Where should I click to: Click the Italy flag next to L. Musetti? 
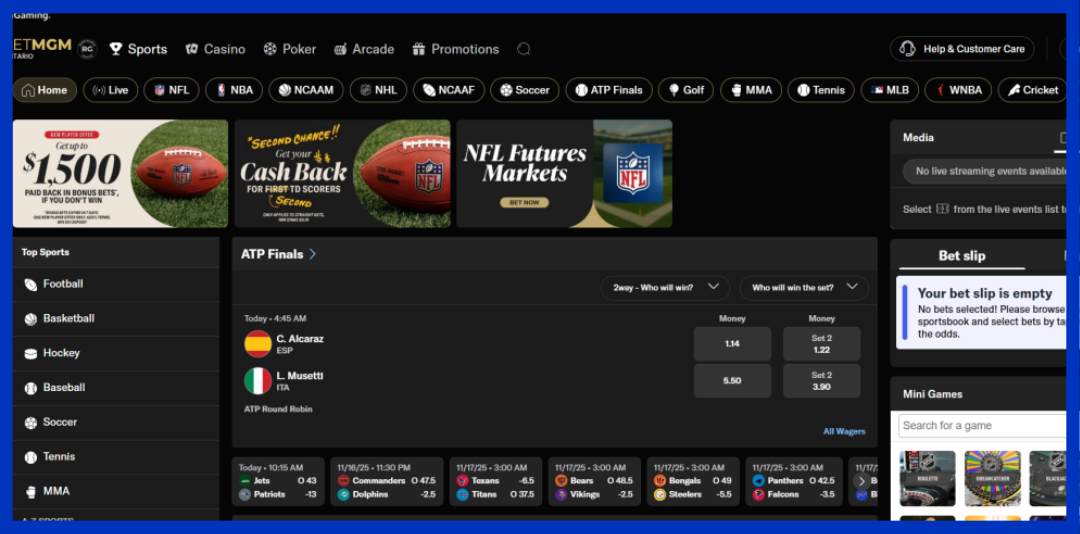pos(258,381)
